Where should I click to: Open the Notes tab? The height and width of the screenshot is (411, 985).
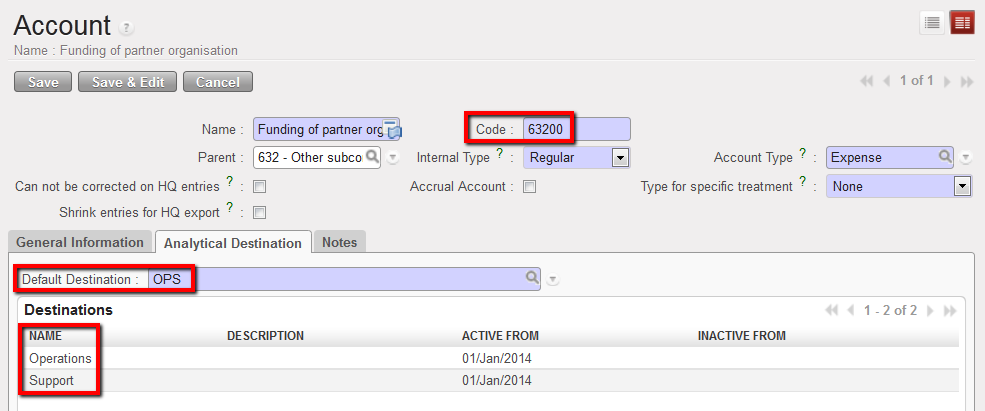coord(339,242)
